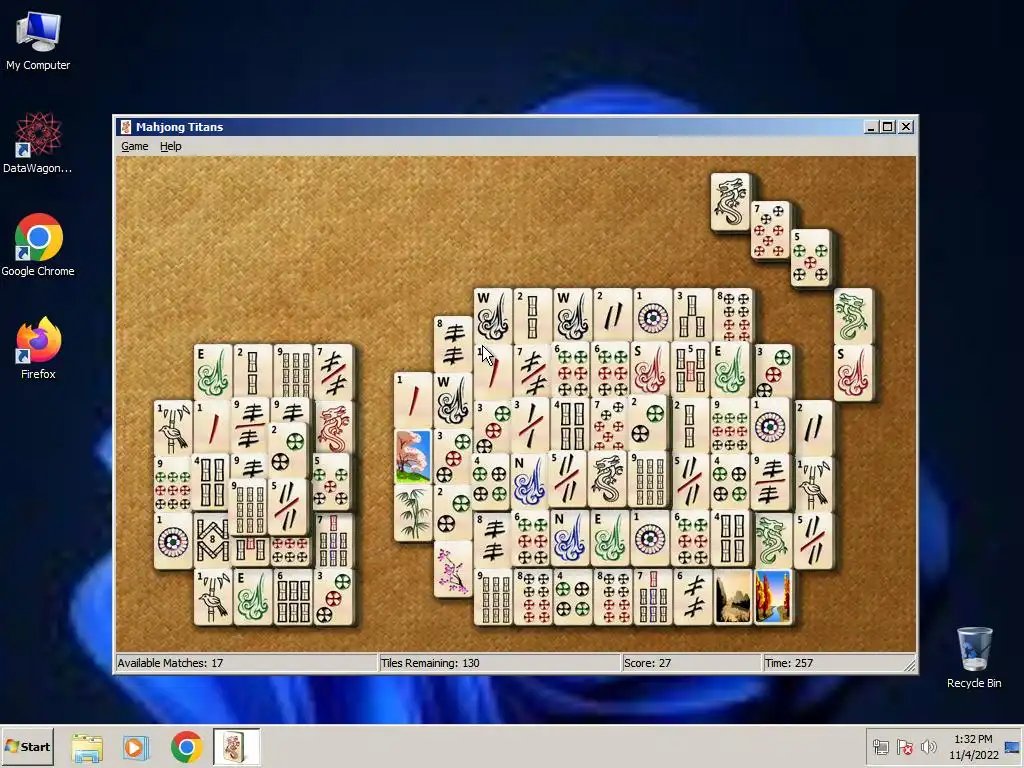
Task: Select the 1 bamboo bird beside the left E wind
Action: pyautogui.click(x=212, y=596)
